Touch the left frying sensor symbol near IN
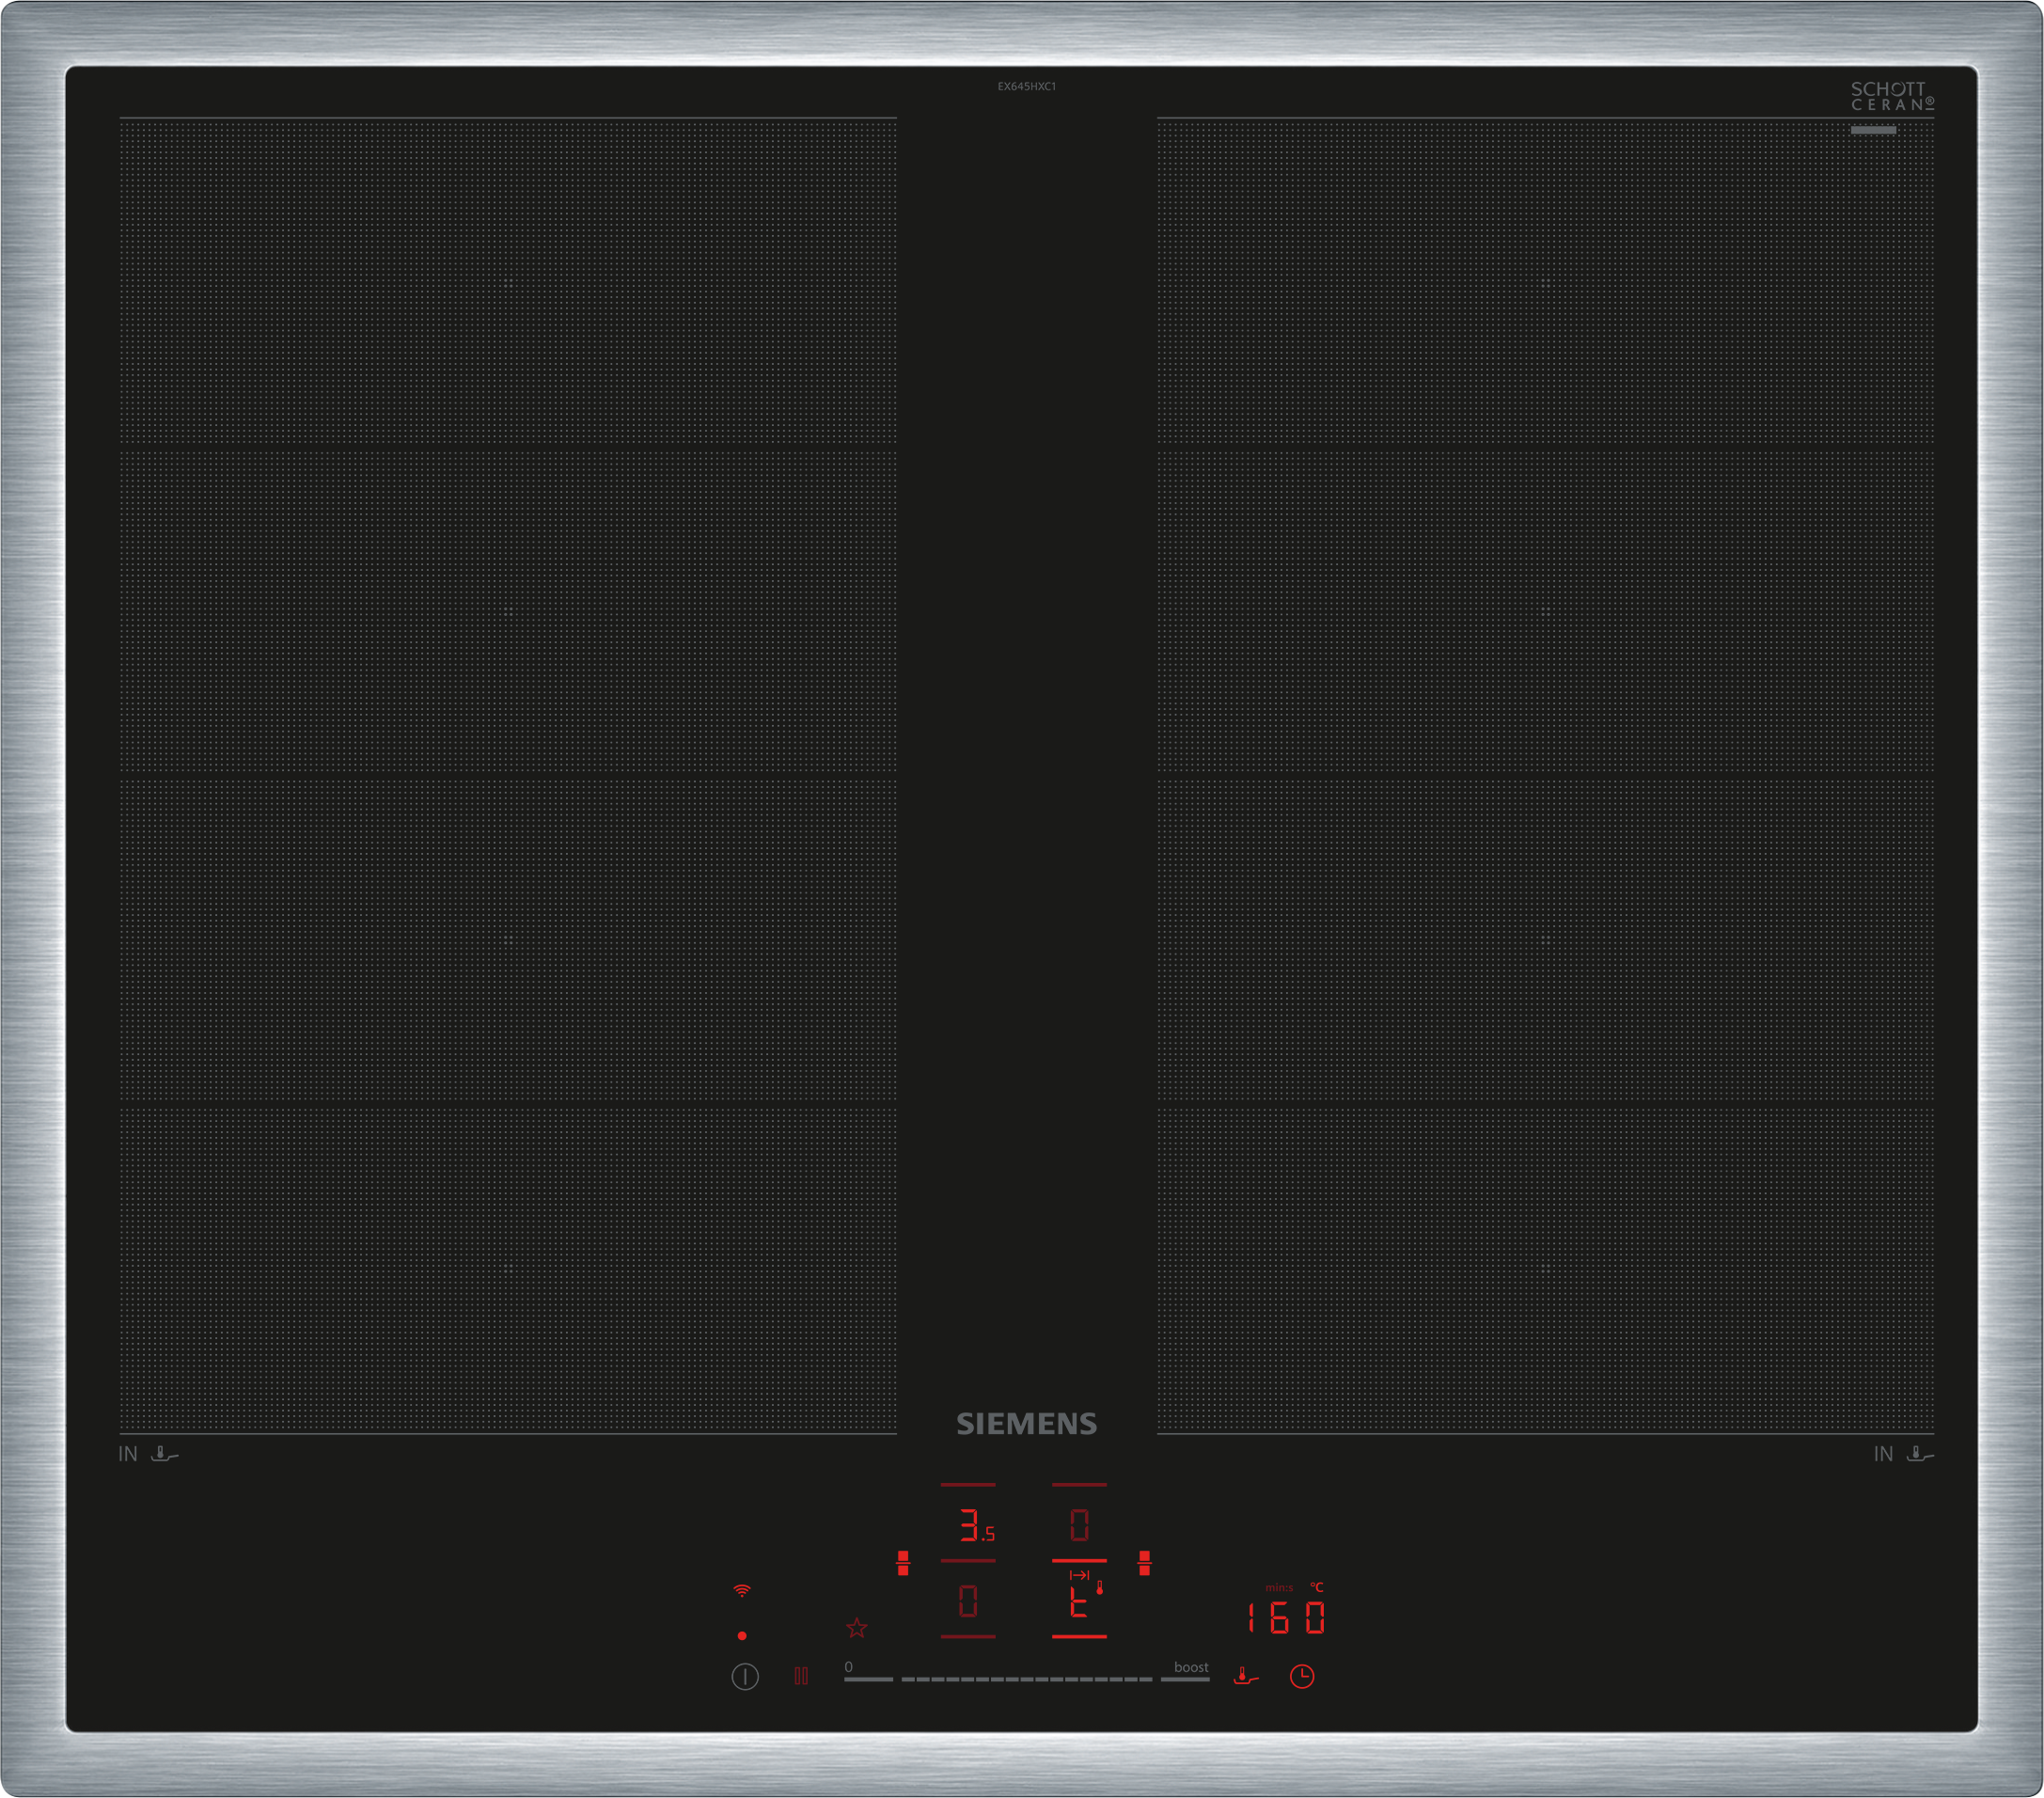The width and height of the screenshot is (2044, 1798). (x=164, y=1454)
